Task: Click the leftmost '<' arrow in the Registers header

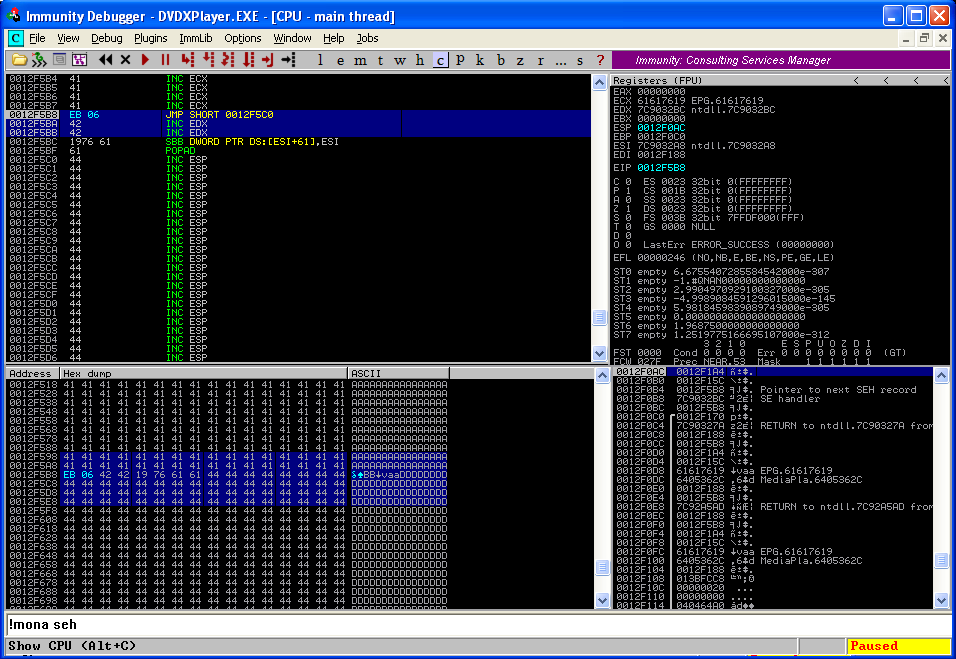Action: coord(856,80)
